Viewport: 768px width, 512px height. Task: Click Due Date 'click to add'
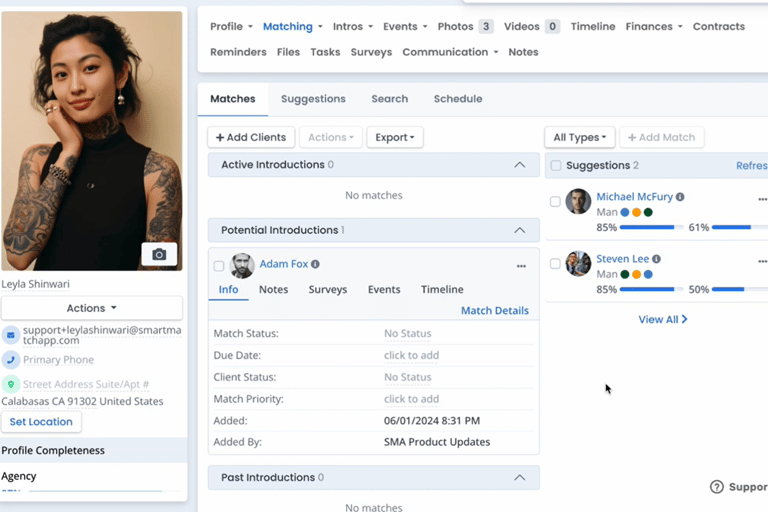pos(411,355)
